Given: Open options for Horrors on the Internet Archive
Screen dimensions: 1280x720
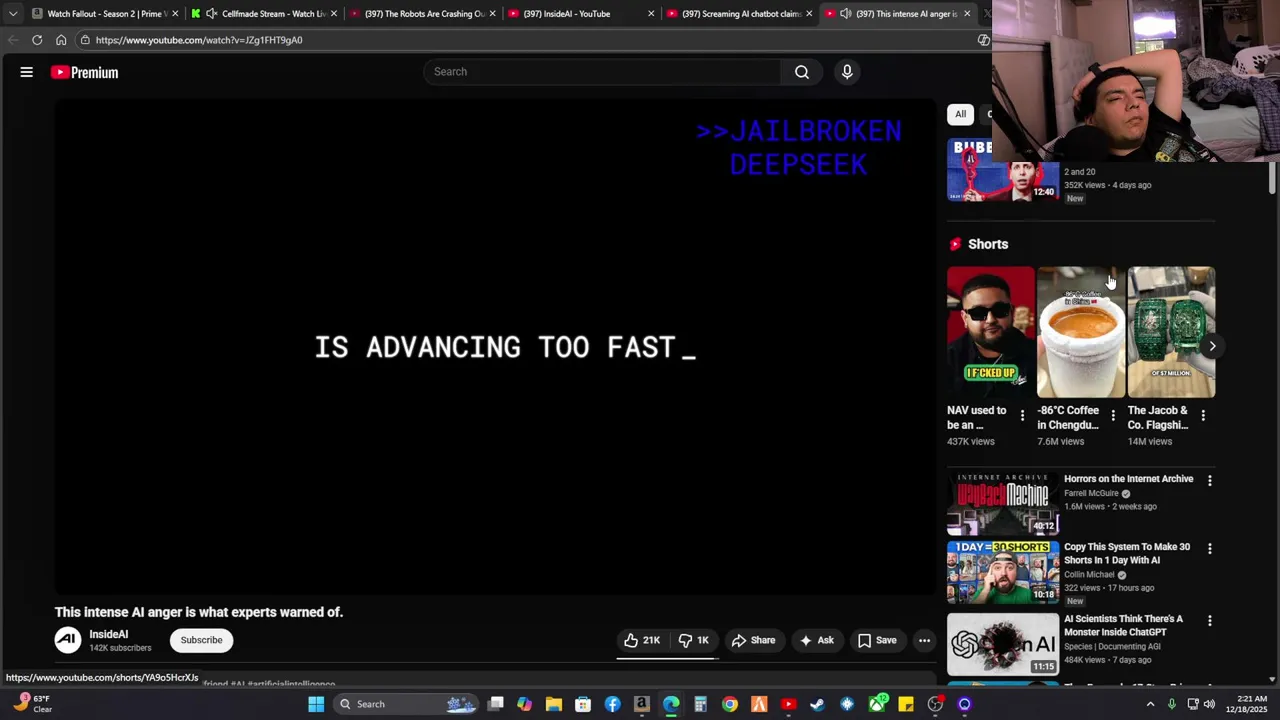Looking at the screenshot, I should coord(1210,481).
